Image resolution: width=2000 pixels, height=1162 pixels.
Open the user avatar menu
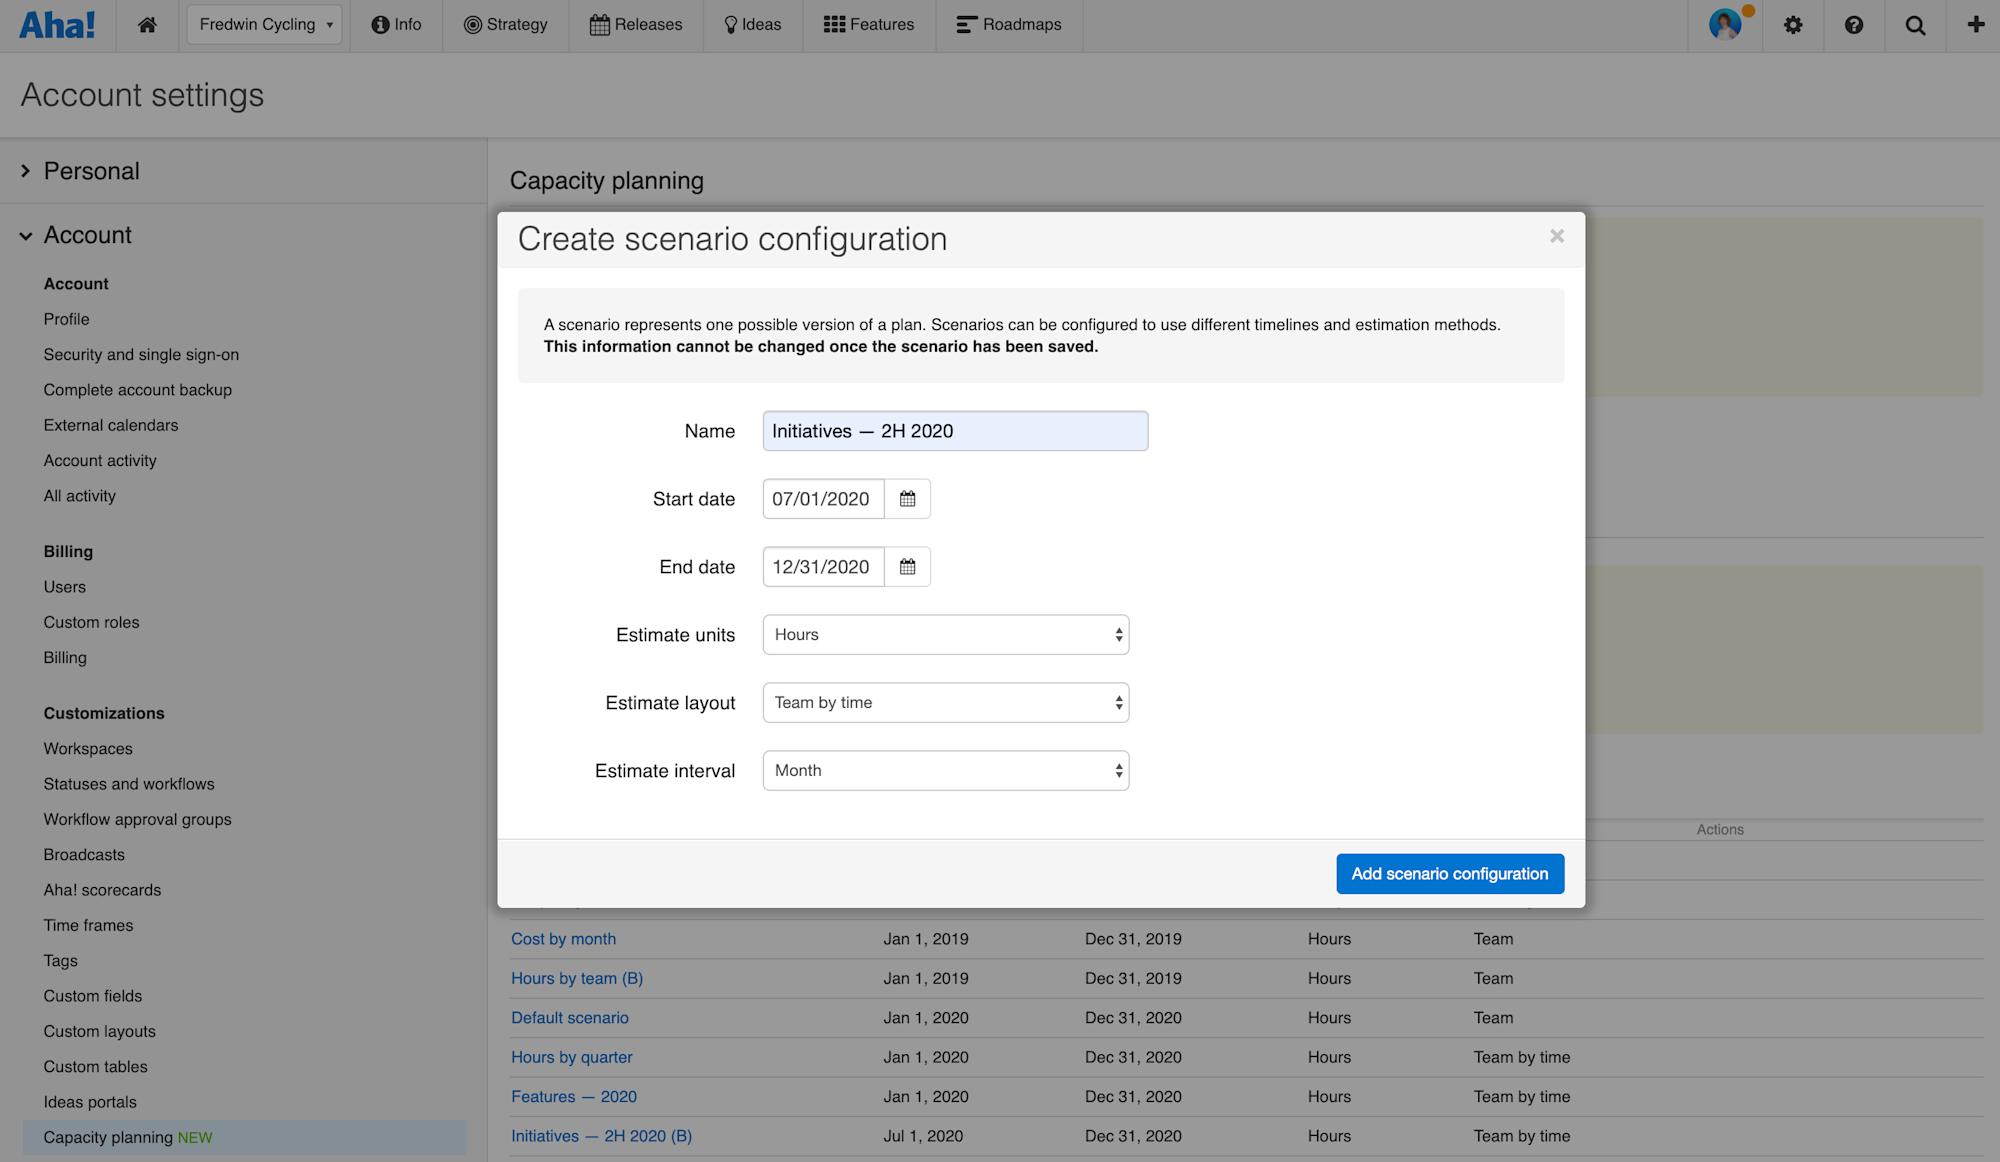coord(1726,25)
